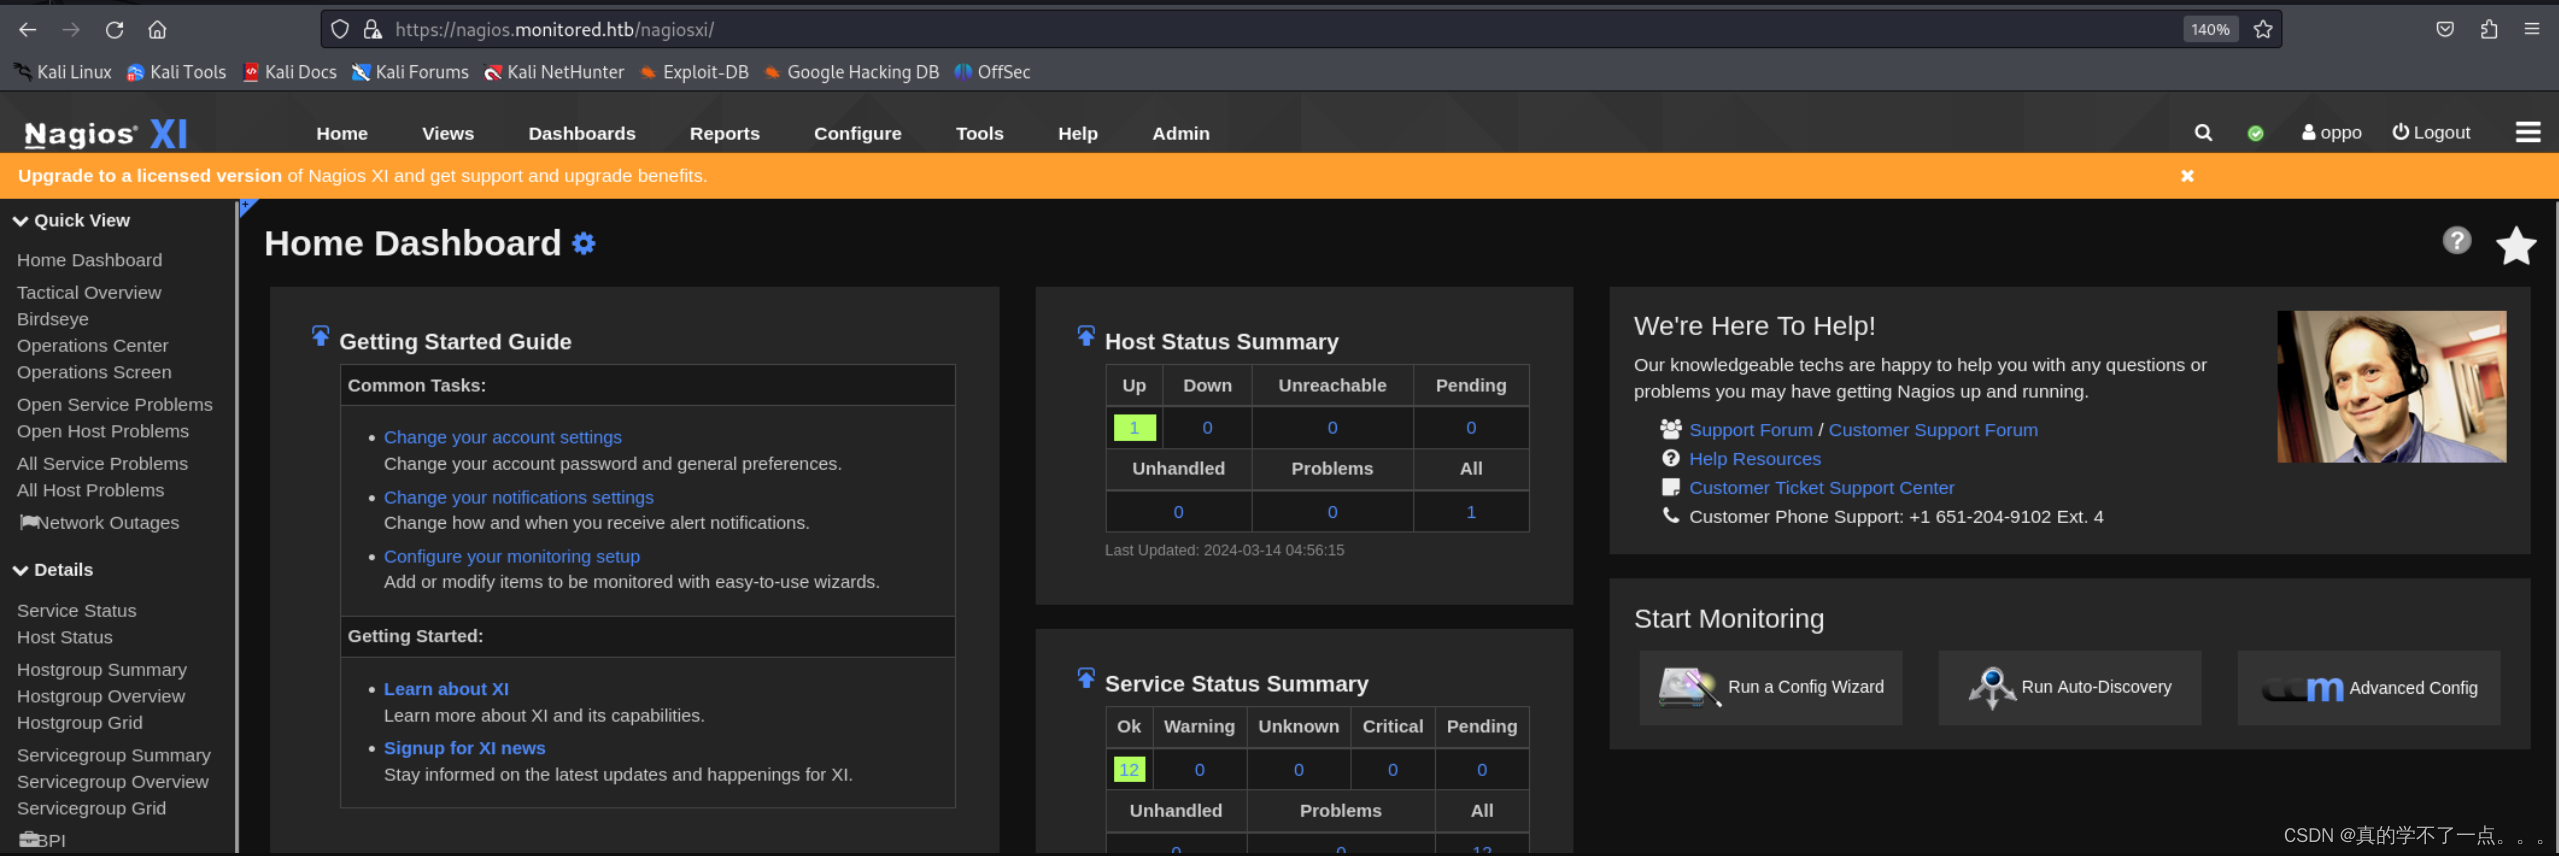Viewport: 2559px width, 856px height.
Task: Open Operations Center in sidebar
Action: pos(92,345)
